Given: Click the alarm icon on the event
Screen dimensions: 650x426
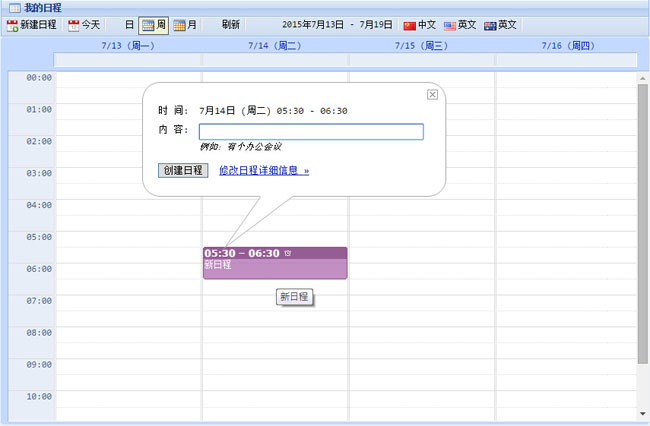Looking at the screenshot, I should 288,253.
